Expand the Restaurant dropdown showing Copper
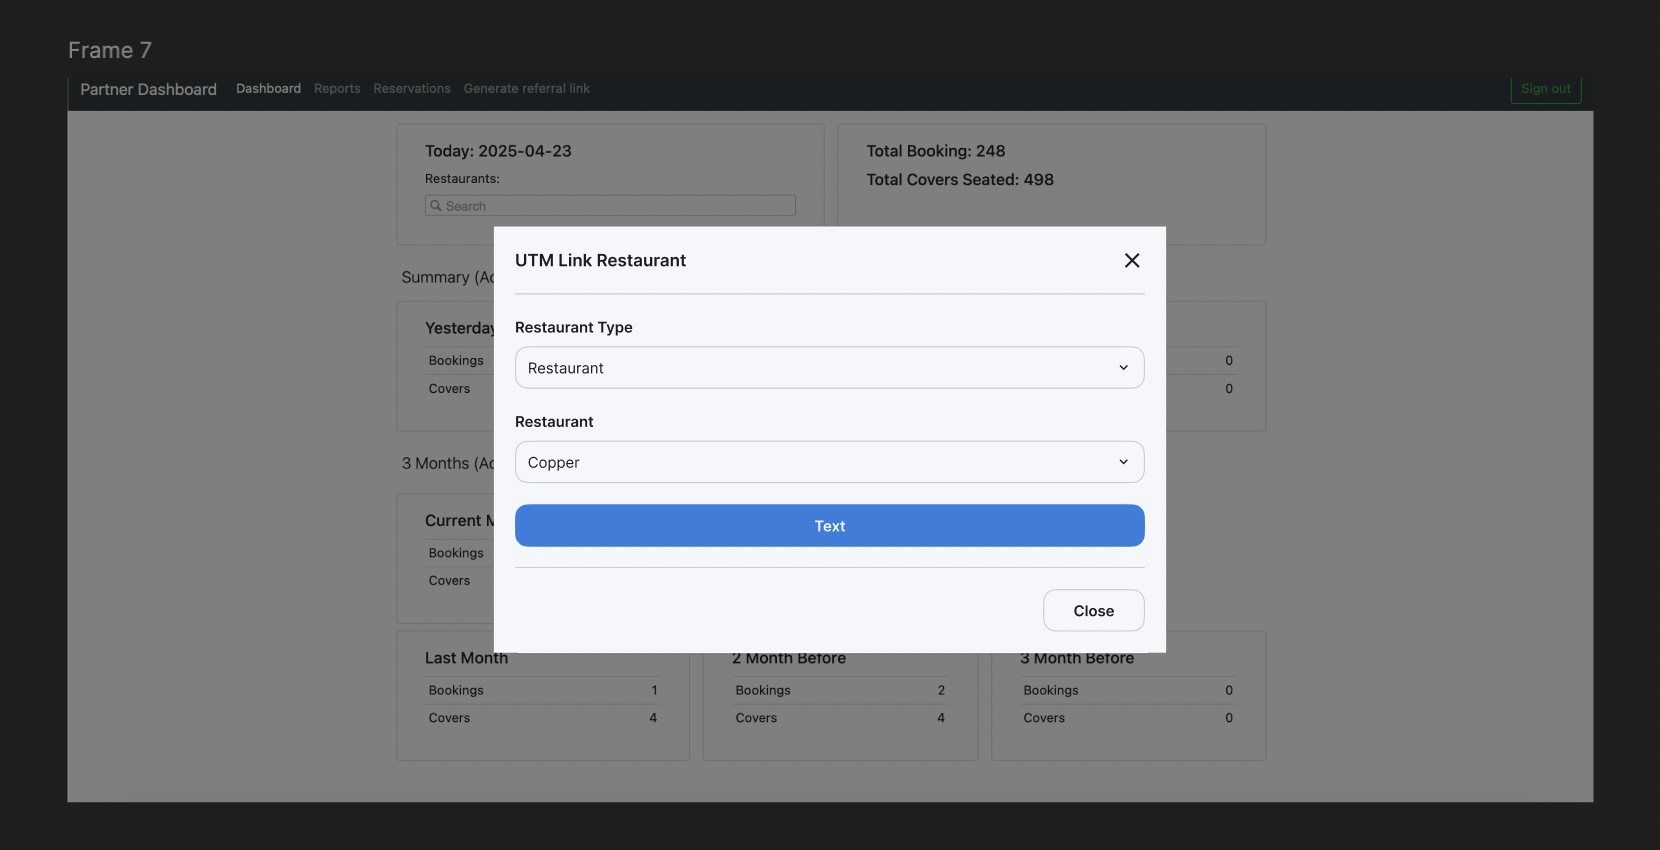The height and width of the screenshot is (850, 1660). pos(829,462)
